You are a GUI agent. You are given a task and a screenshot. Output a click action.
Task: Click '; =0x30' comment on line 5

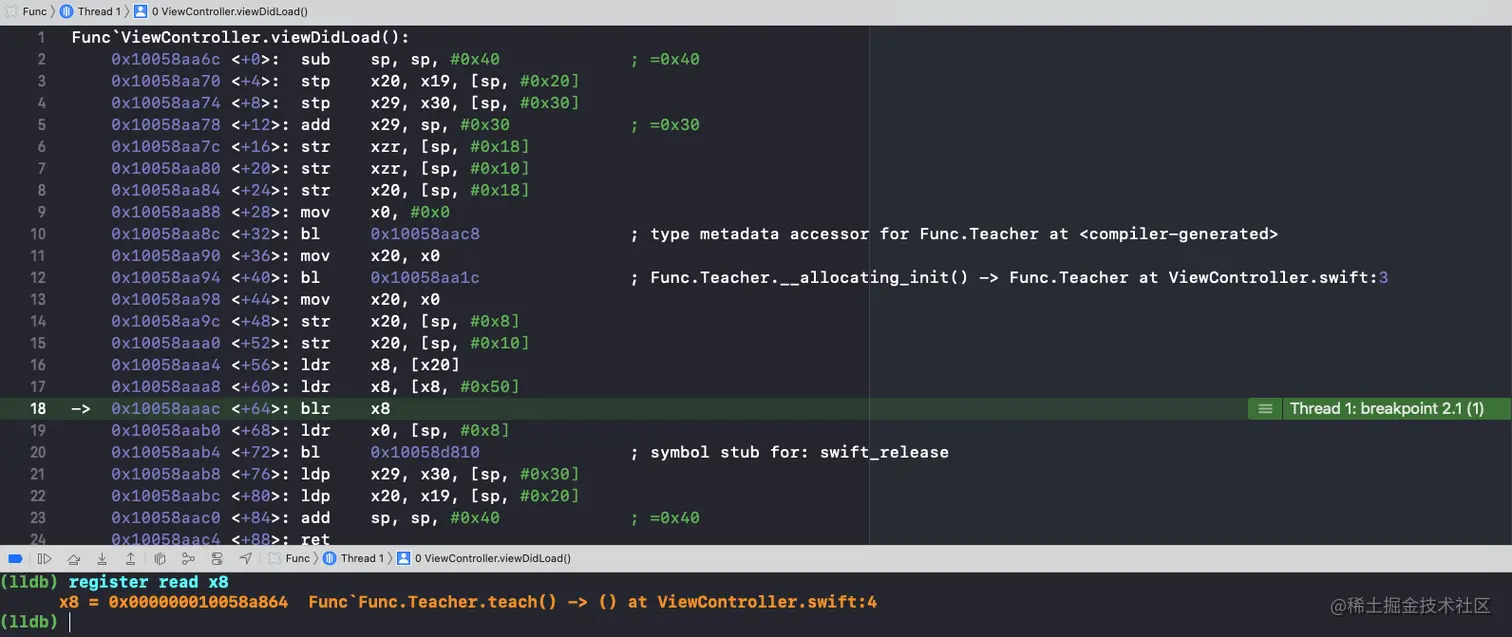pyautogui.click(x=665, y=125)
